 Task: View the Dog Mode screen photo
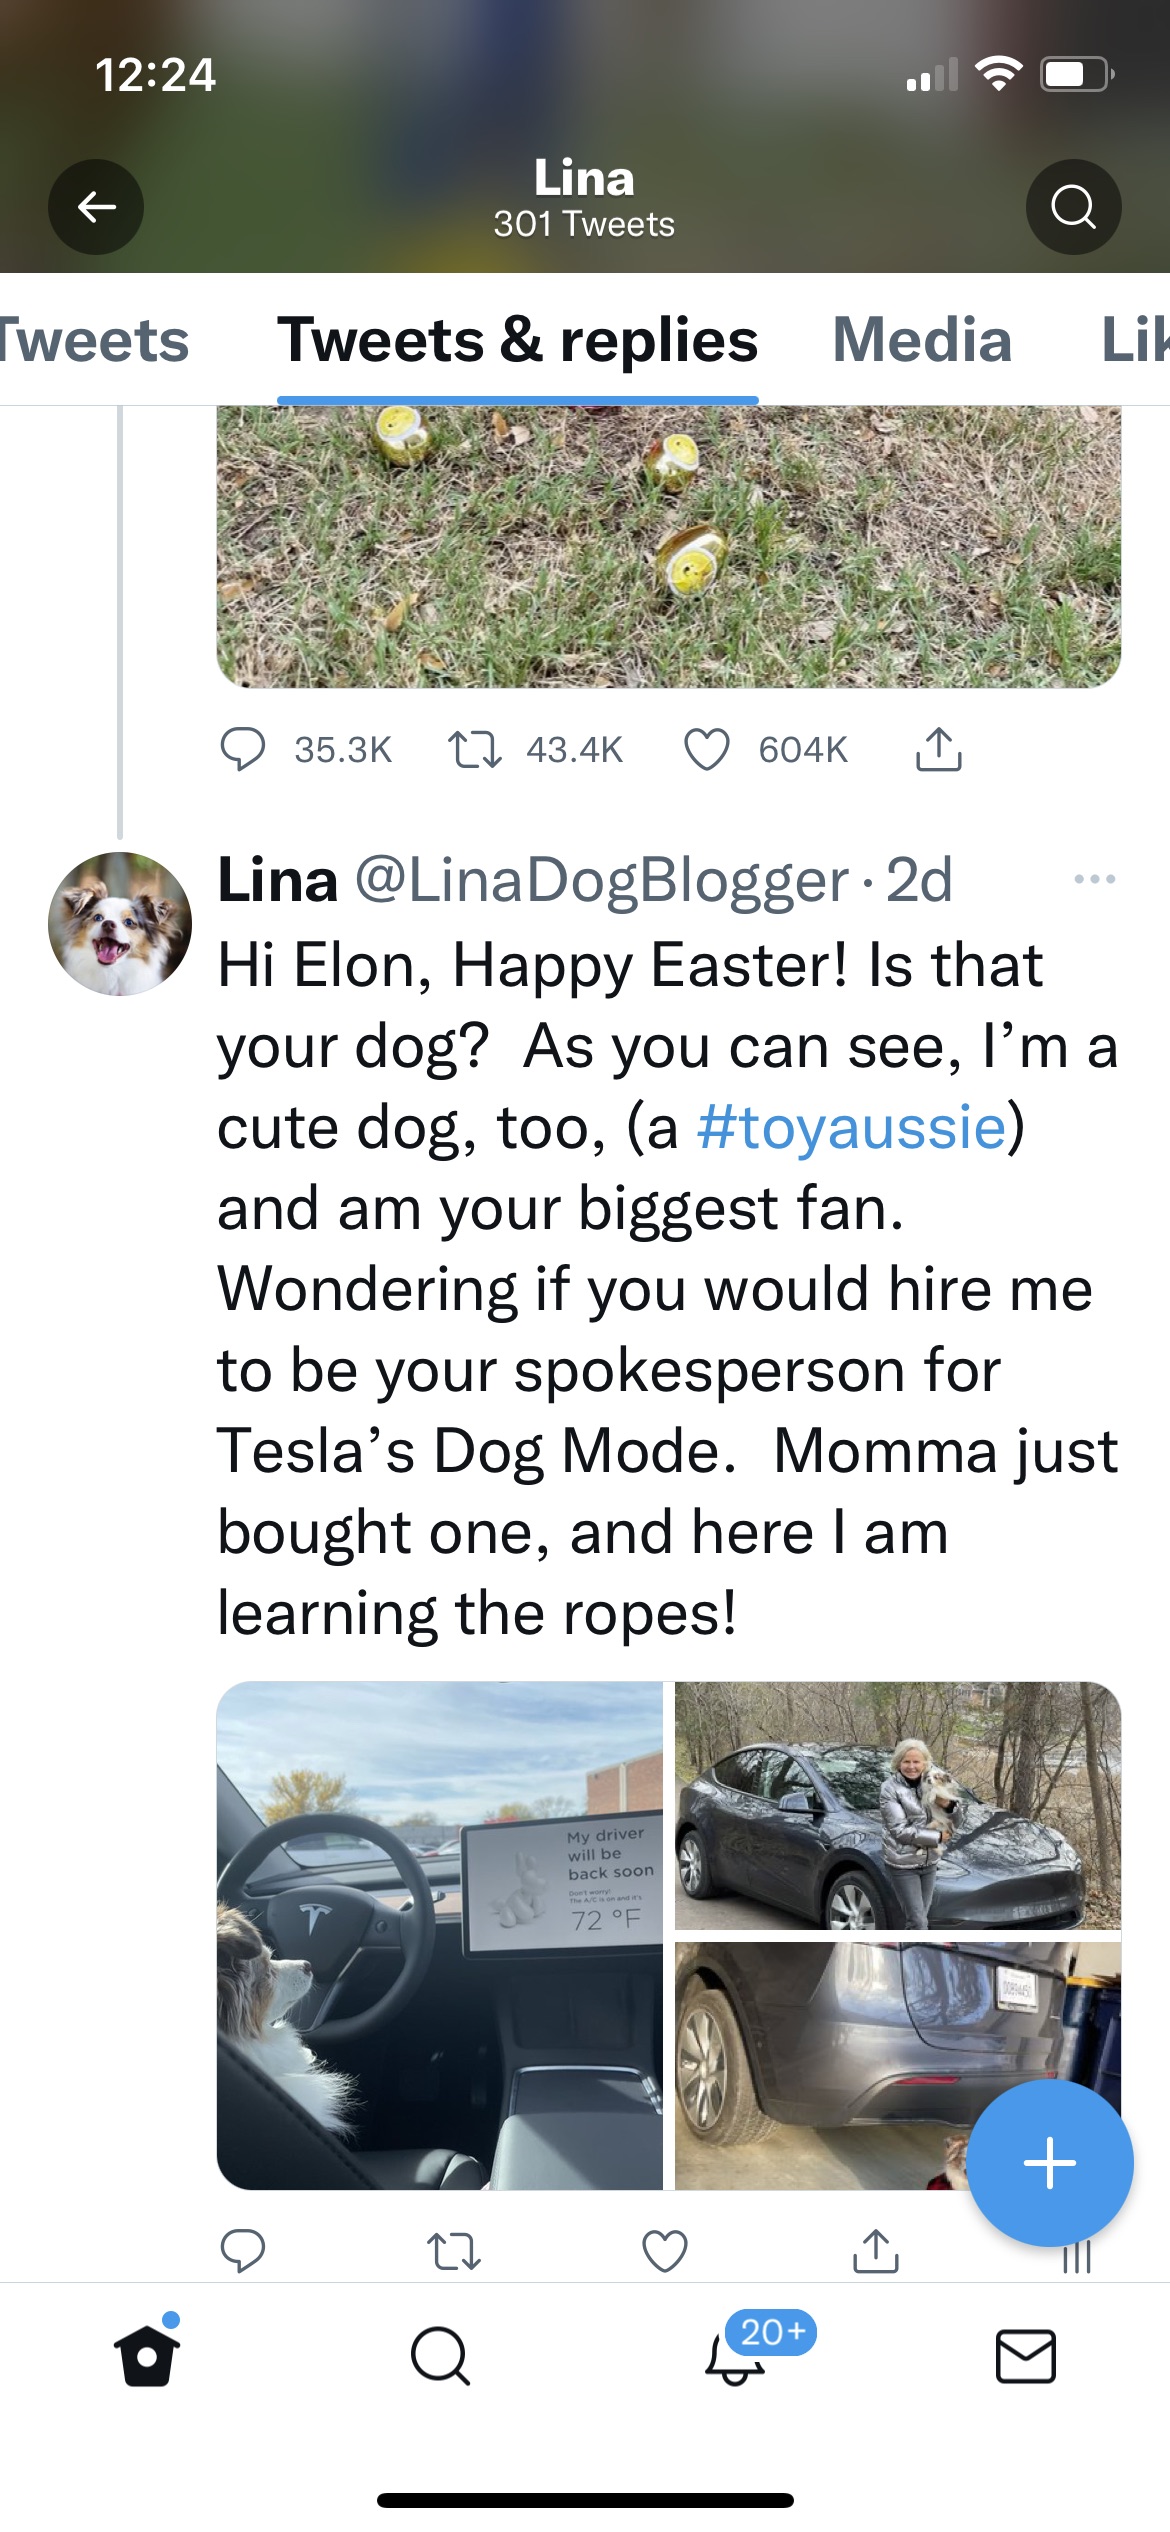pyautogui.click(x=440, y=1935)
